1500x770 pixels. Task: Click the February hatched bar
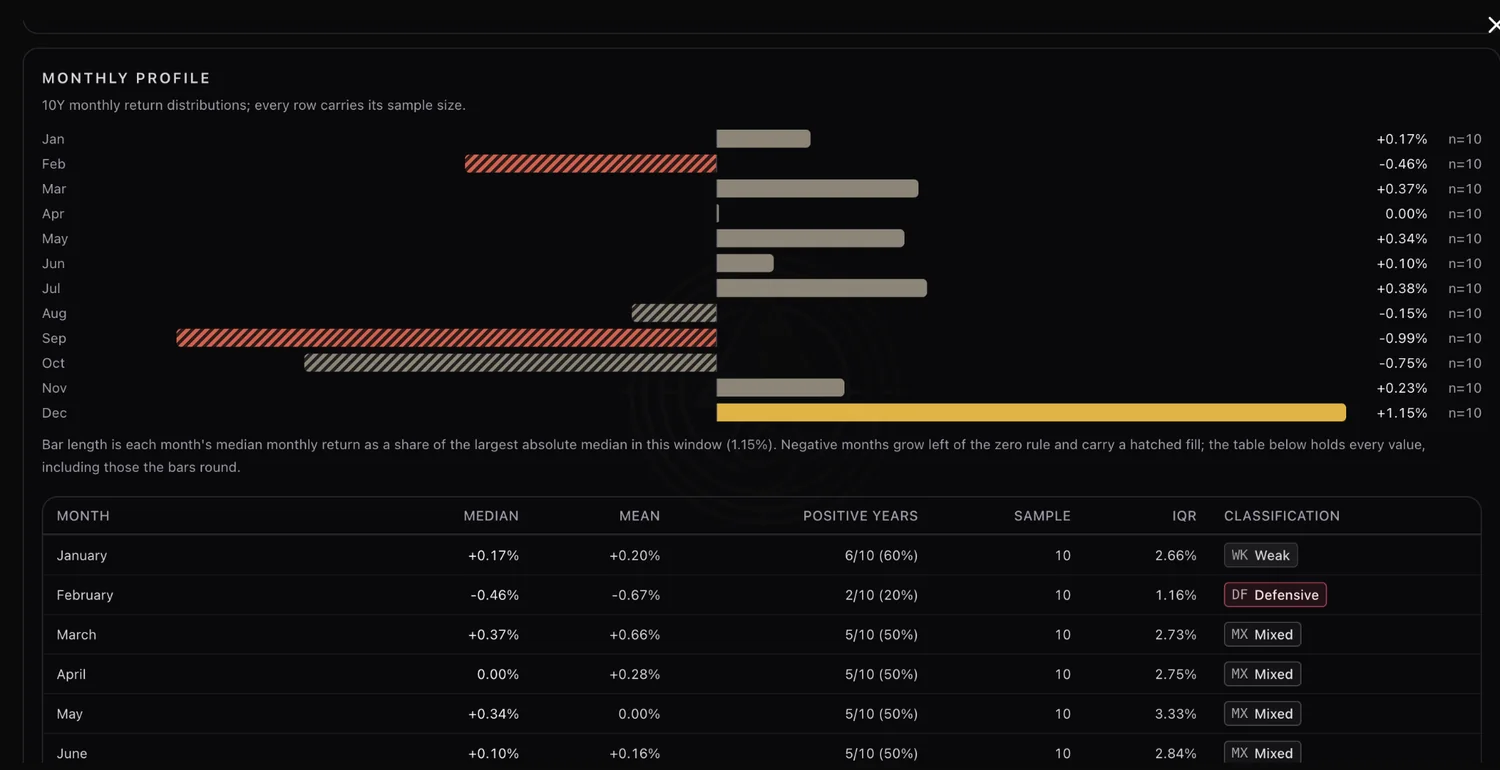591,163
